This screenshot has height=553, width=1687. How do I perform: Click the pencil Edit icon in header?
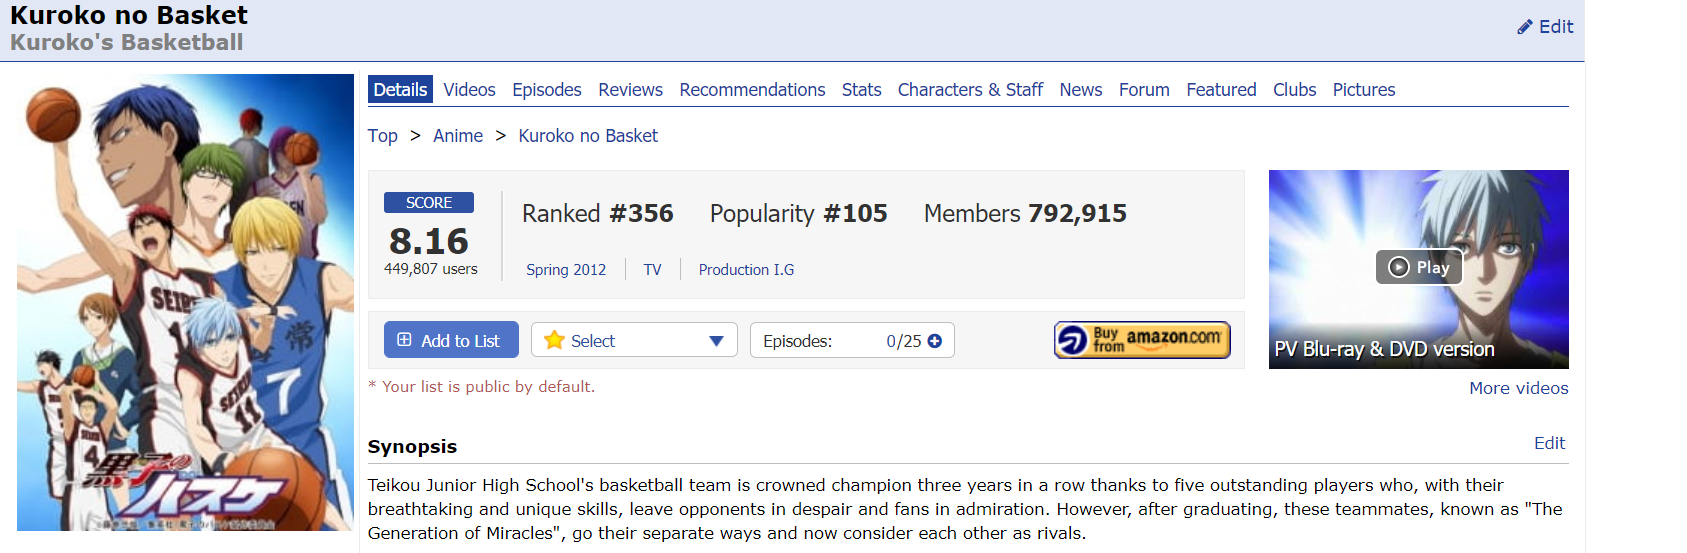pos(1525,27)
